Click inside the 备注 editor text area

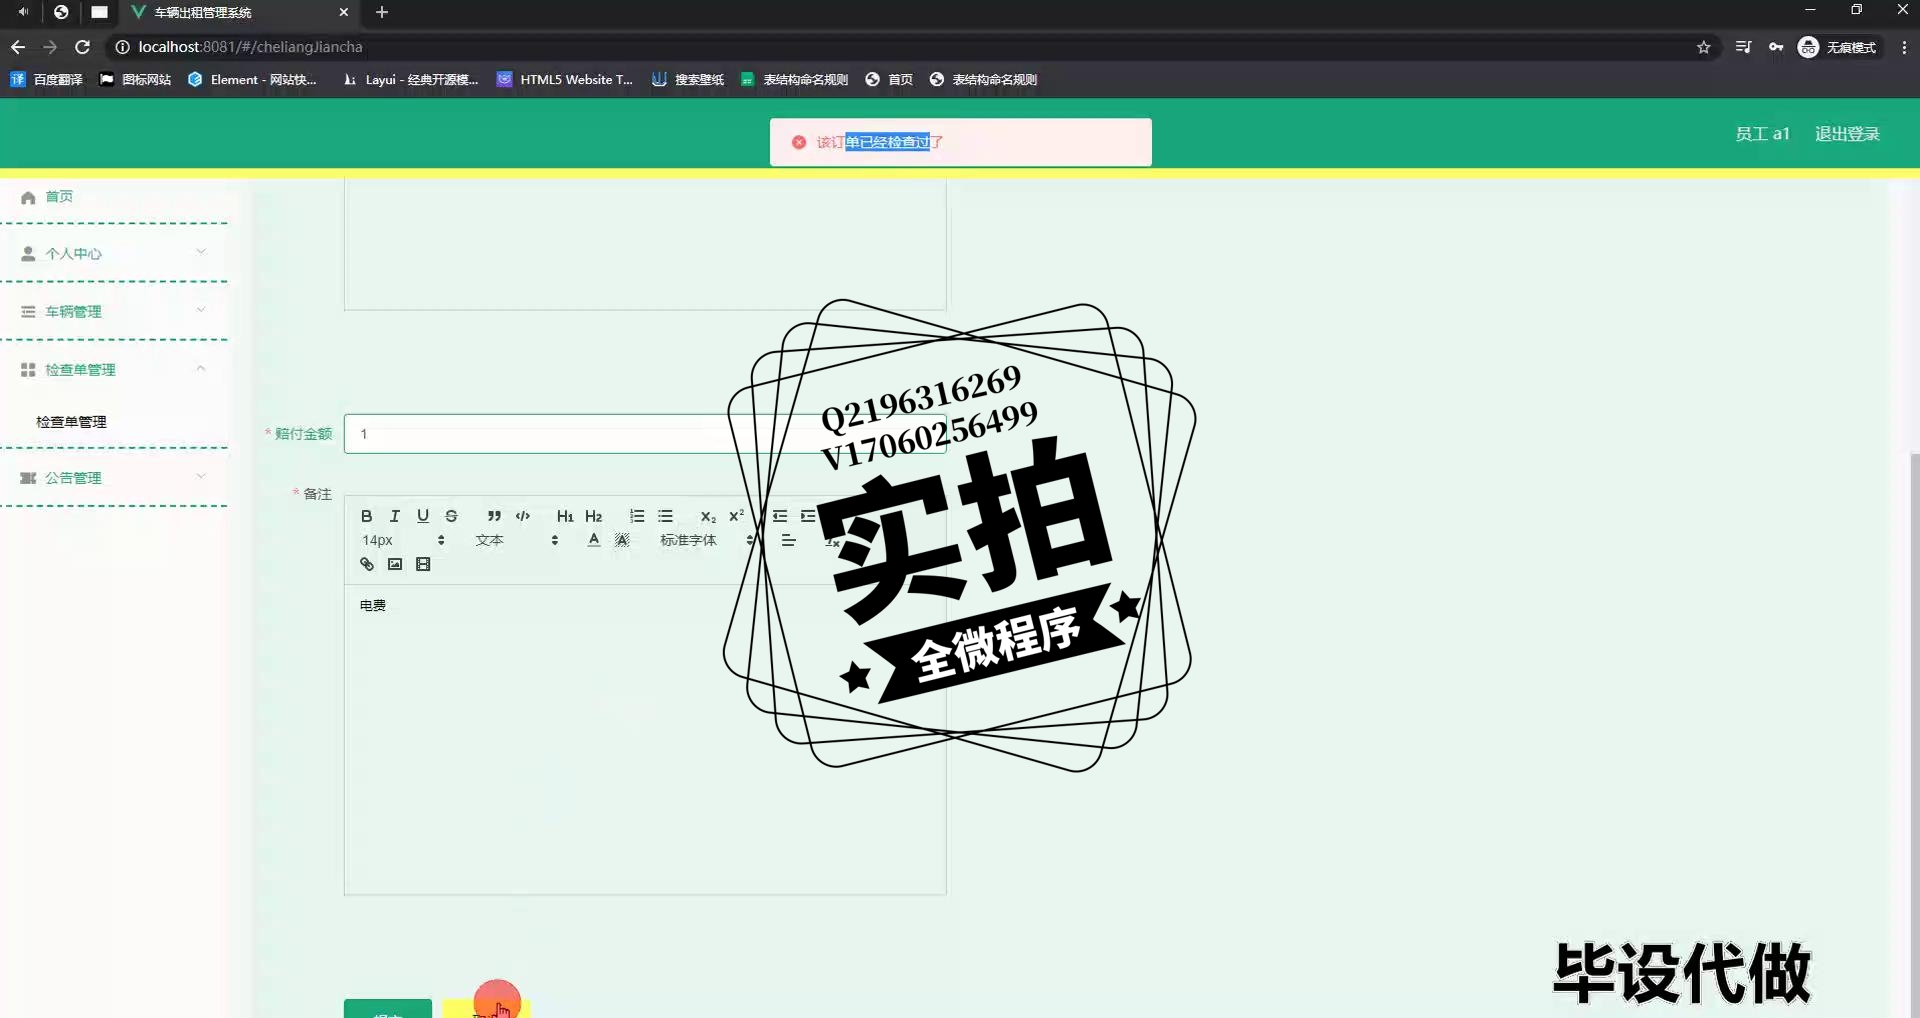pyautogui.click(x=645, y=740)
